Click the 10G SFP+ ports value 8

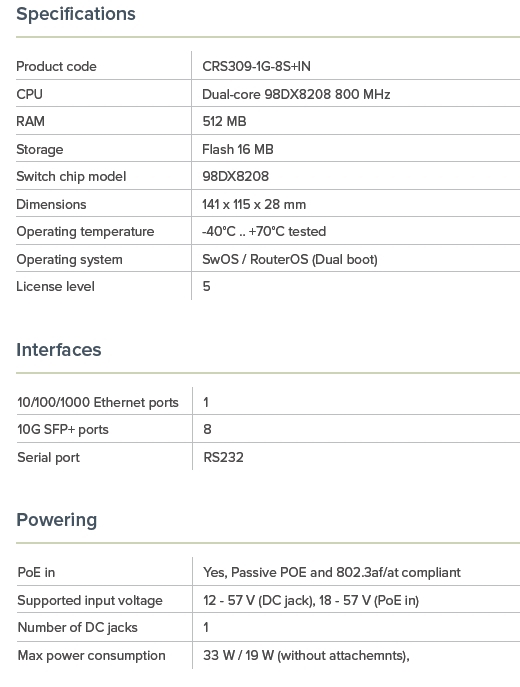coord(207,429)
